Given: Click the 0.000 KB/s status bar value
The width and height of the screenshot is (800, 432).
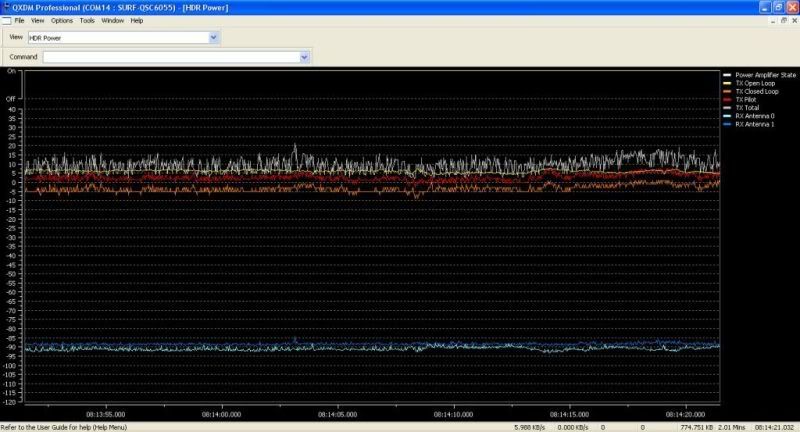Looking at the screenshot, I should pyautogui.click(x=573, y=427).
